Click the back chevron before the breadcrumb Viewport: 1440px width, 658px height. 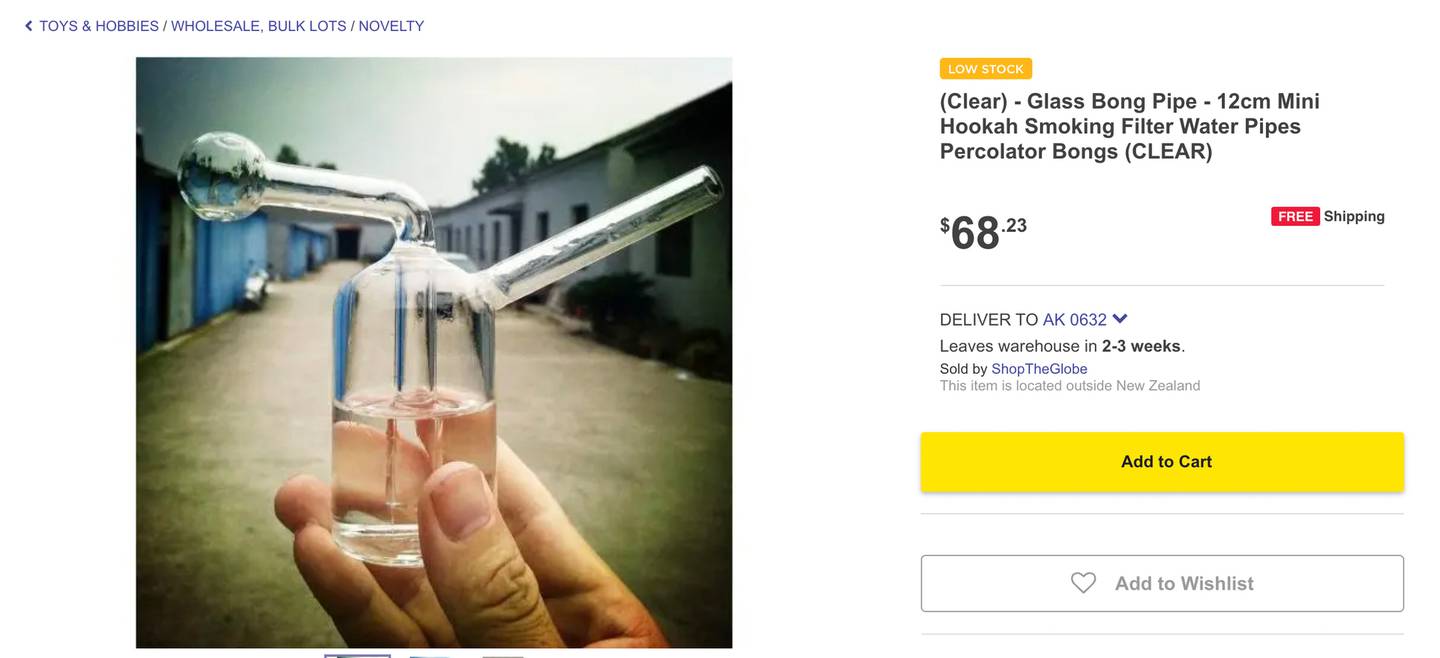[x=29, y=26]
